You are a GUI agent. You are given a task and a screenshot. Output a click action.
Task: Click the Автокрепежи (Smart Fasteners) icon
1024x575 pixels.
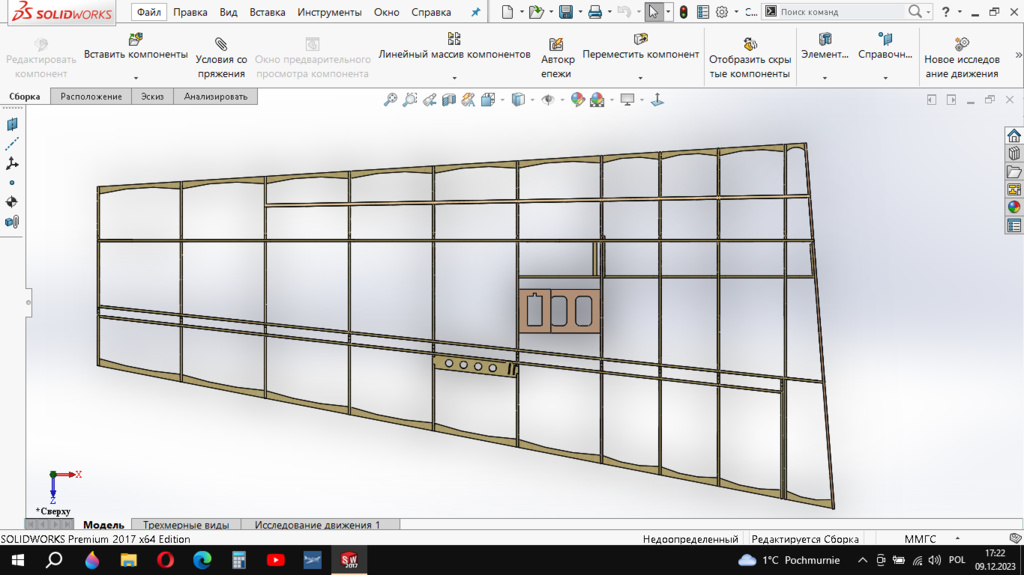(x=557, y=44)
